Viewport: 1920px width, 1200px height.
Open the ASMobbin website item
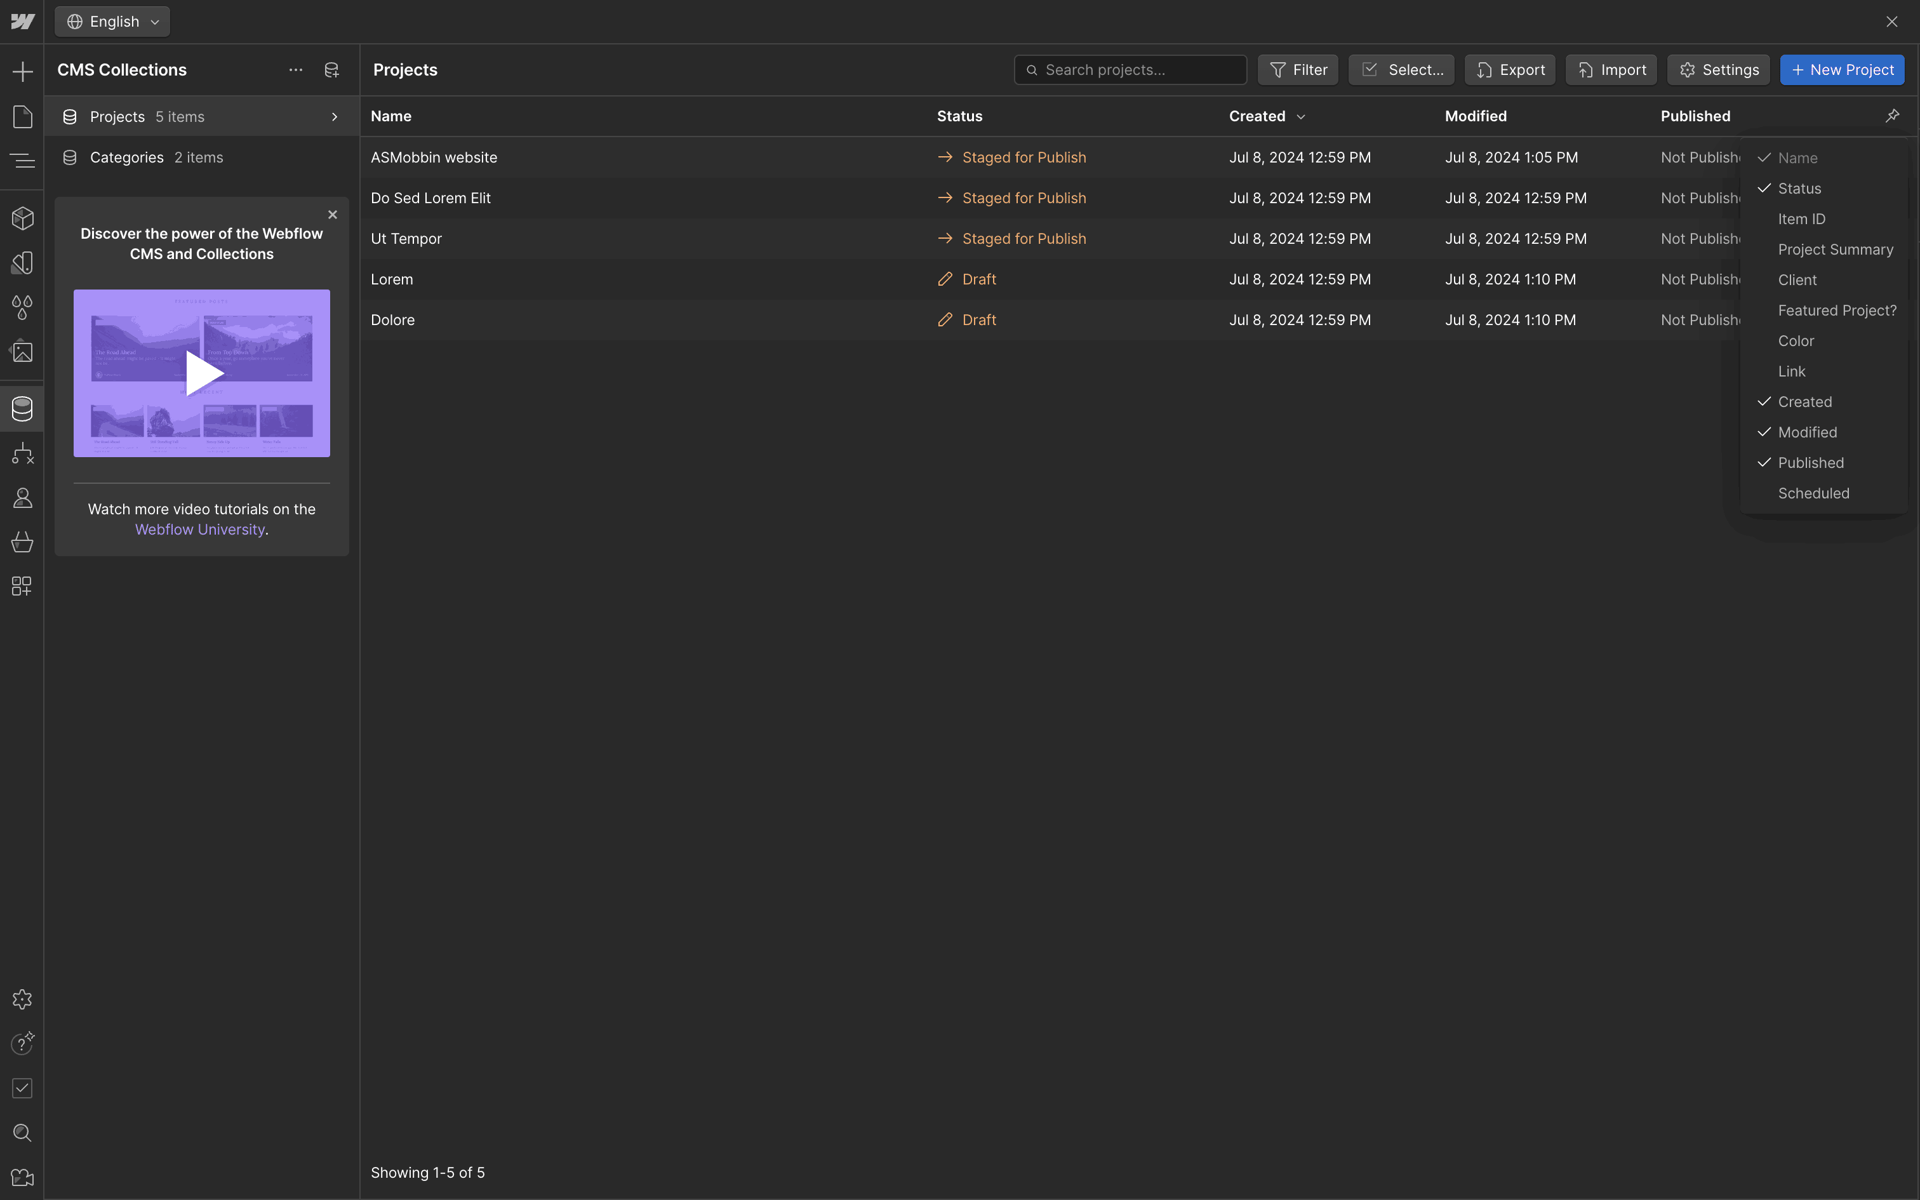click(x=434, y=158)
